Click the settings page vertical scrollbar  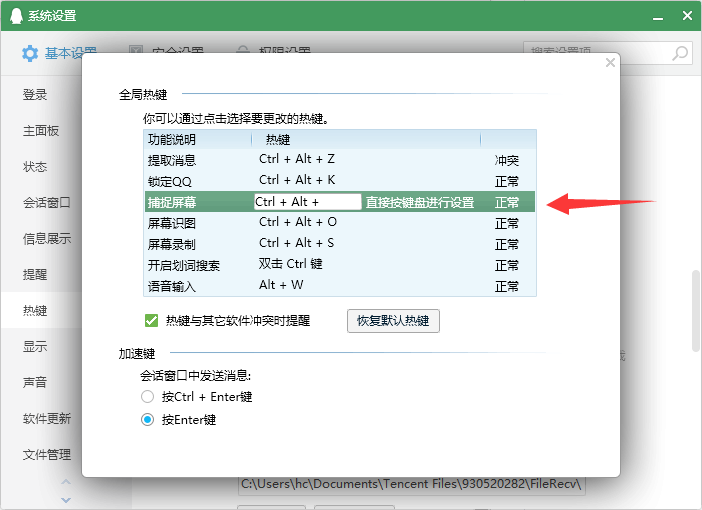click(x=696, y=311)
